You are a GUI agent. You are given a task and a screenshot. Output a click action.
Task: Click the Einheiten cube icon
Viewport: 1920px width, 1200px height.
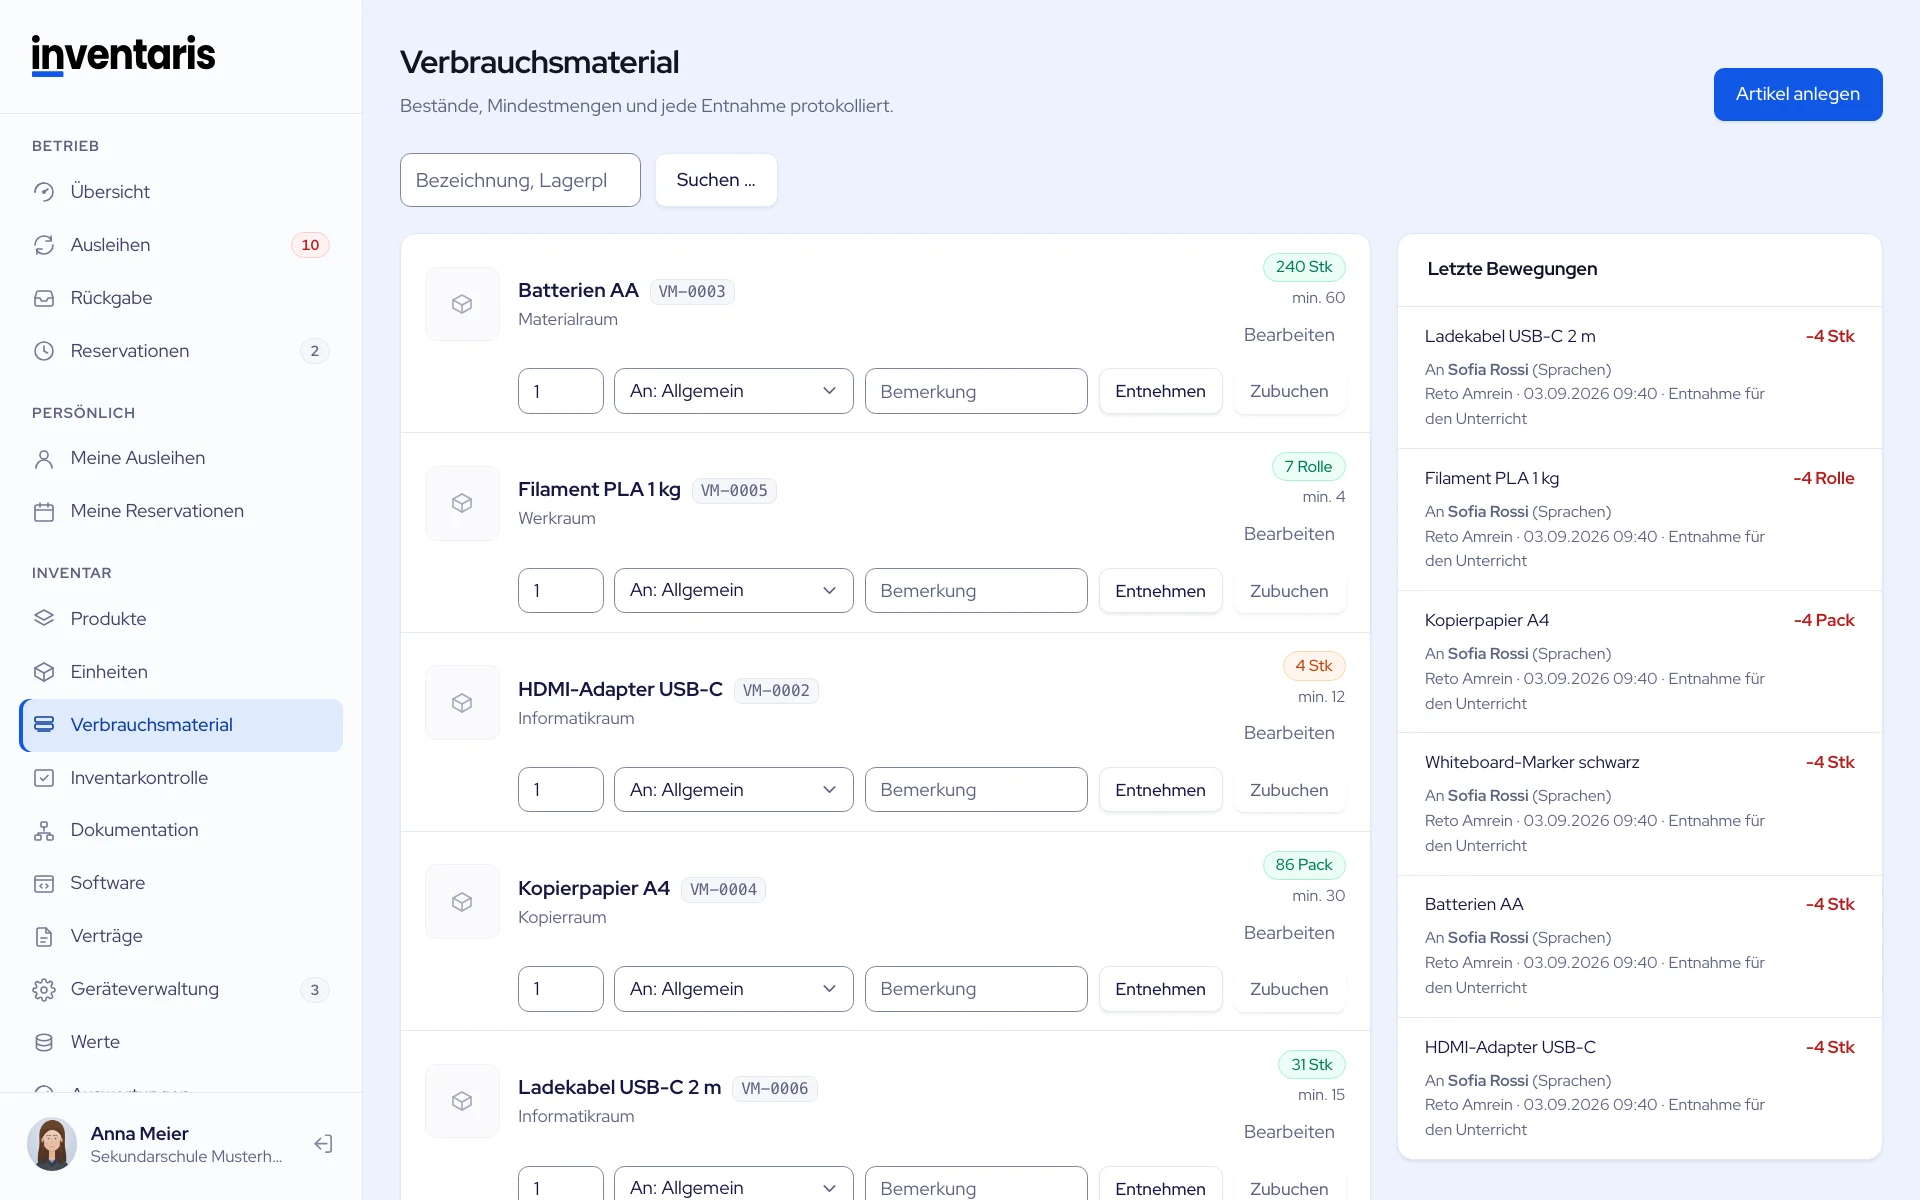[x=44, y=672]
